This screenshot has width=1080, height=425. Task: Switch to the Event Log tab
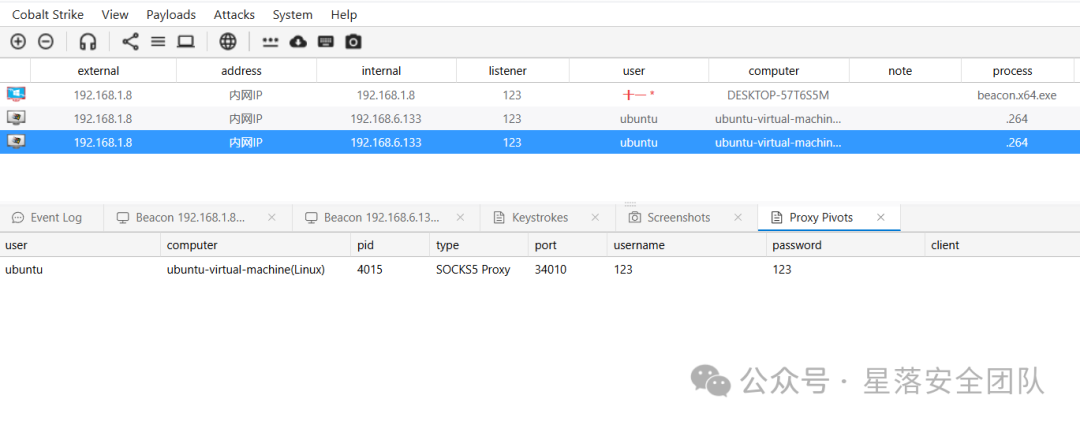(52, 218)
